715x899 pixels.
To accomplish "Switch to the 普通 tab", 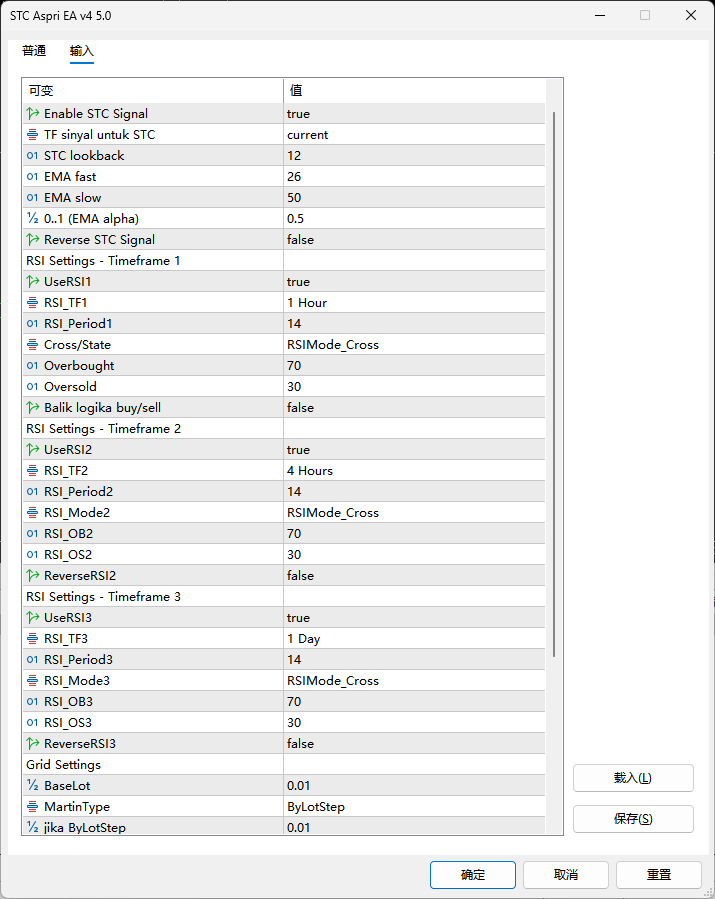I will tap(34, 51).
